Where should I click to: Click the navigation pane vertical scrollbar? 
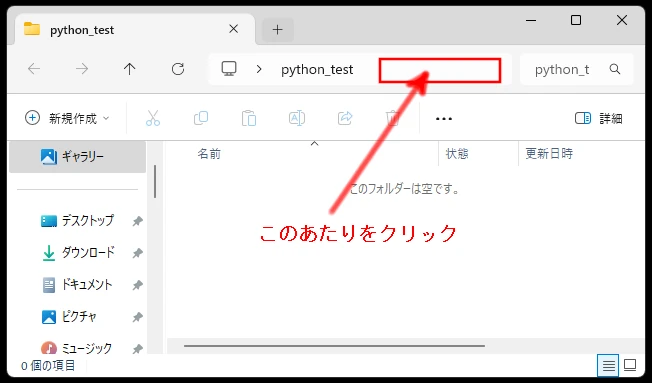[x=155, y=182]
